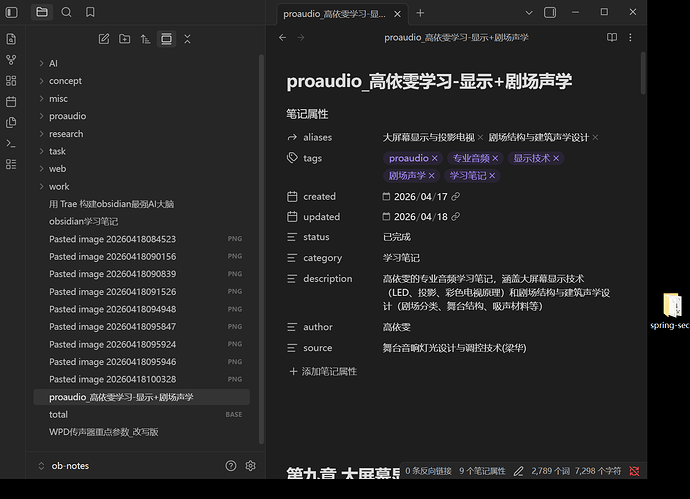
Task: Open updated date link icon
Action: coord(456,216)
